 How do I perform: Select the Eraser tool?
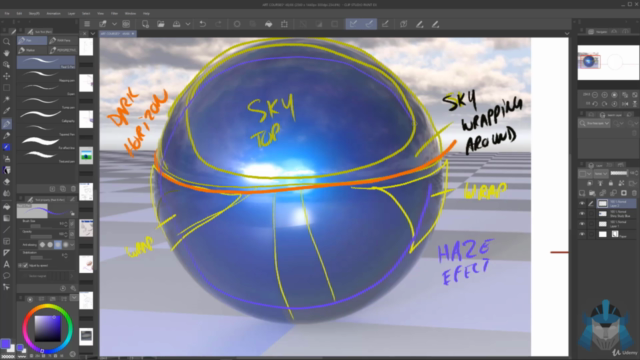(7, 182)
